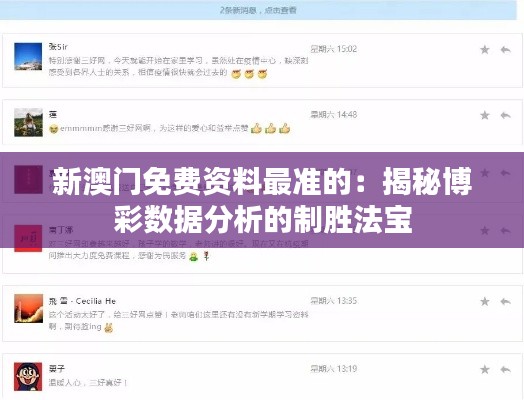Star the message sent at 13:19
Image resolution: width=524 pixels, height=400 pixels.
coord(485,369)
